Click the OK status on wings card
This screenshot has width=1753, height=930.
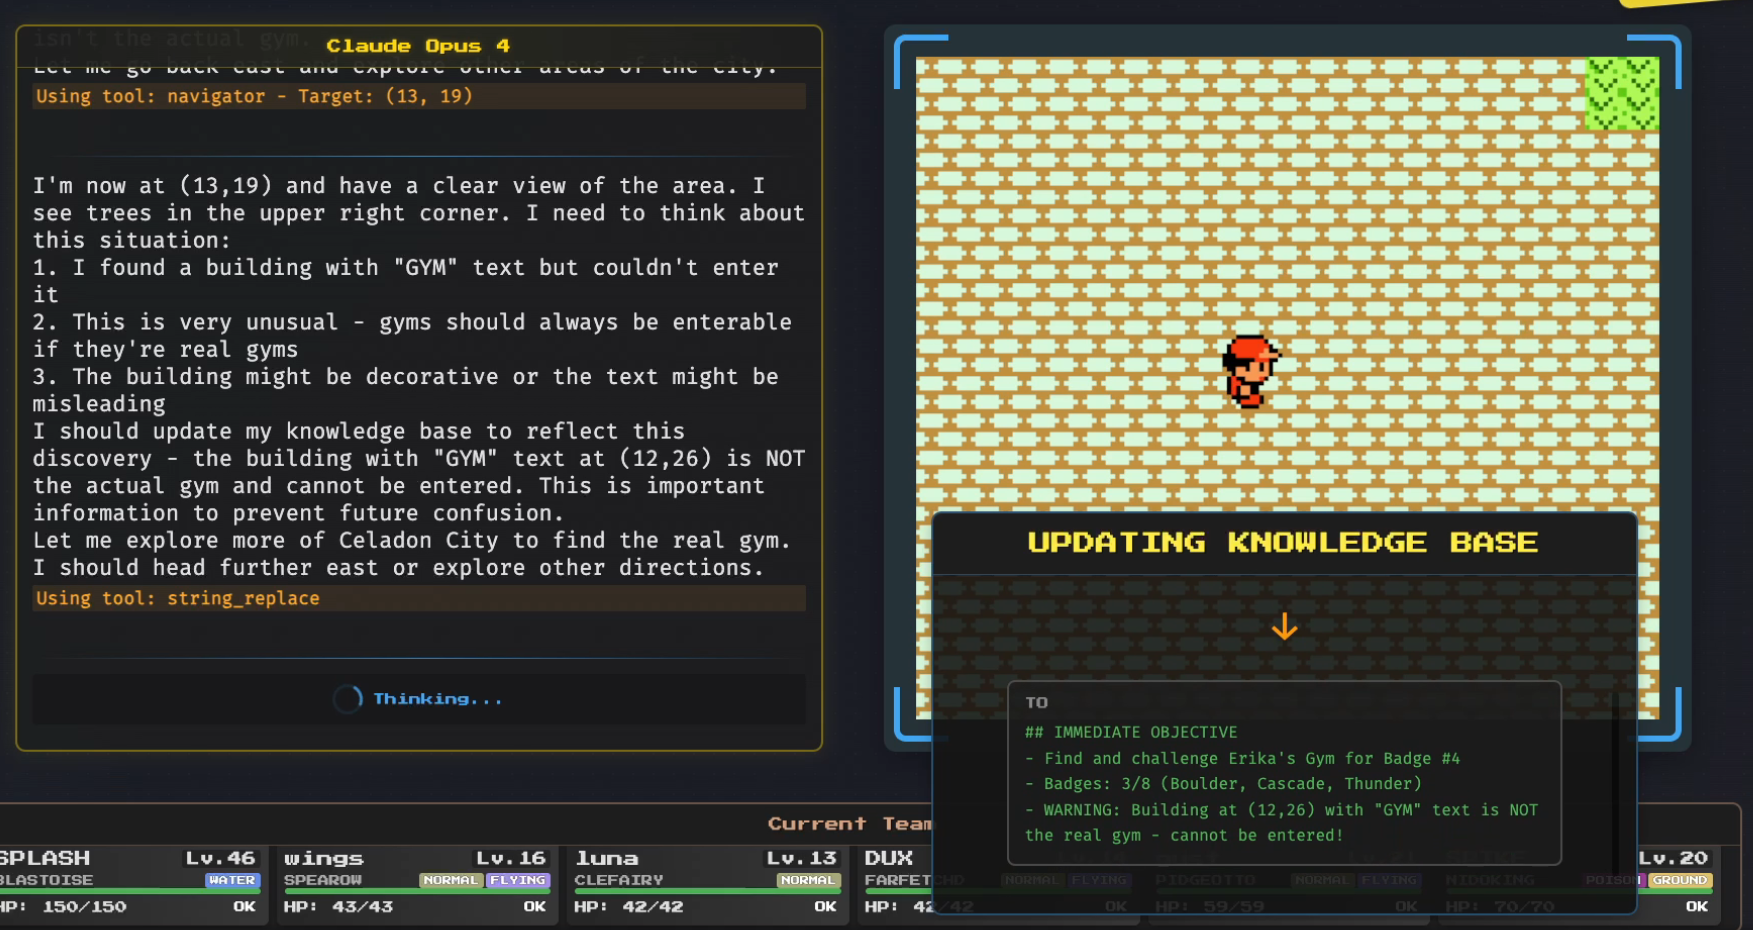535,907
